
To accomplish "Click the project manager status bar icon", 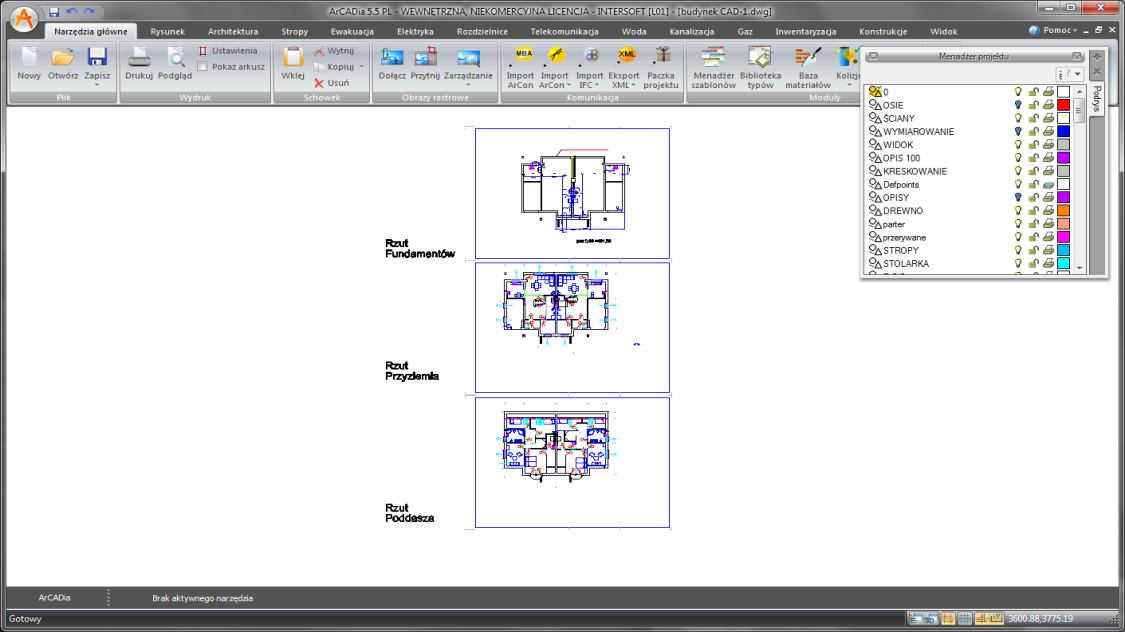I will [915, 618].
